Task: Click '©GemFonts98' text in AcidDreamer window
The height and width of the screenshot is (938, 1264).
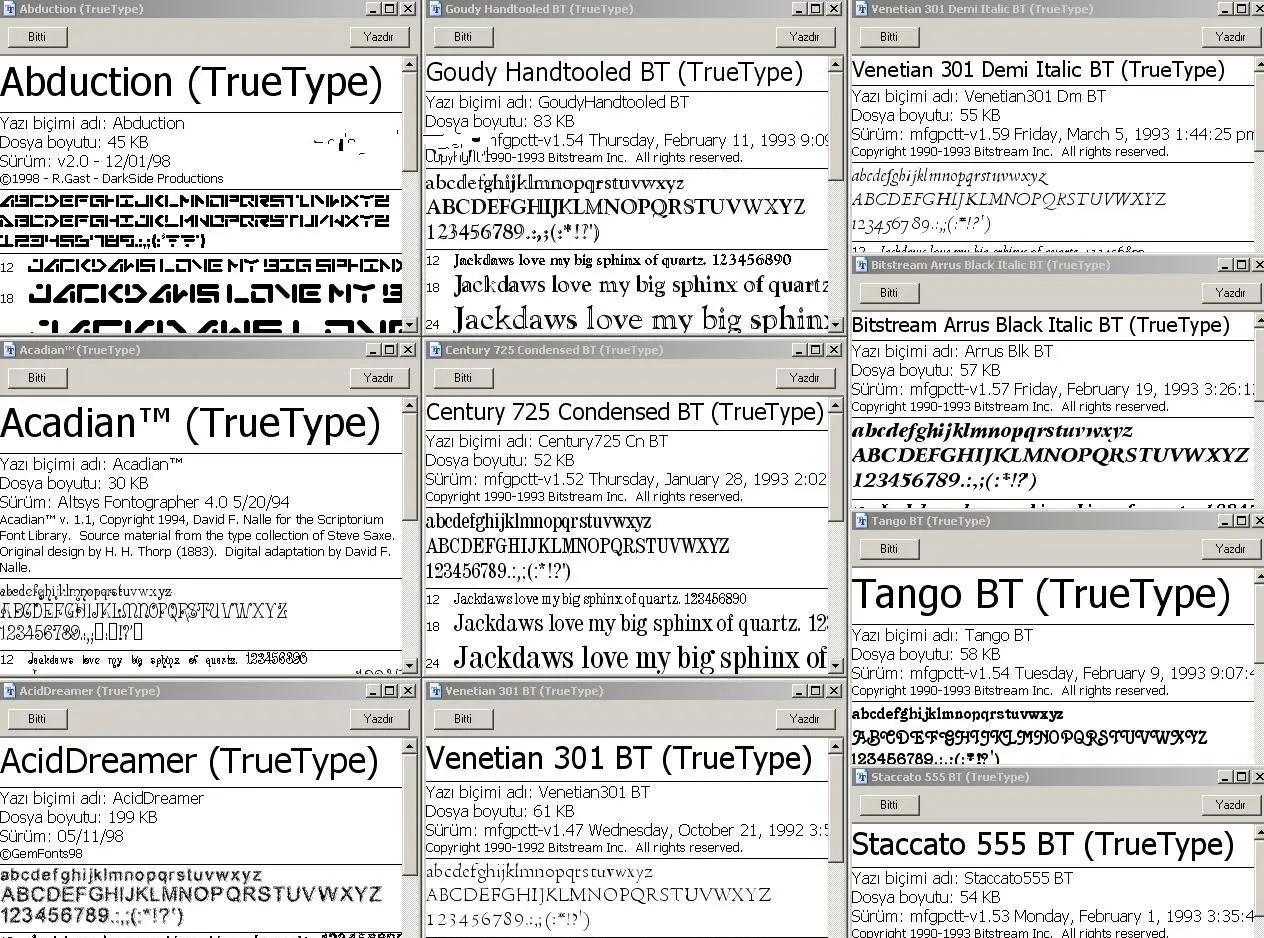Action: pyautogui.click(x=42, y=854)
